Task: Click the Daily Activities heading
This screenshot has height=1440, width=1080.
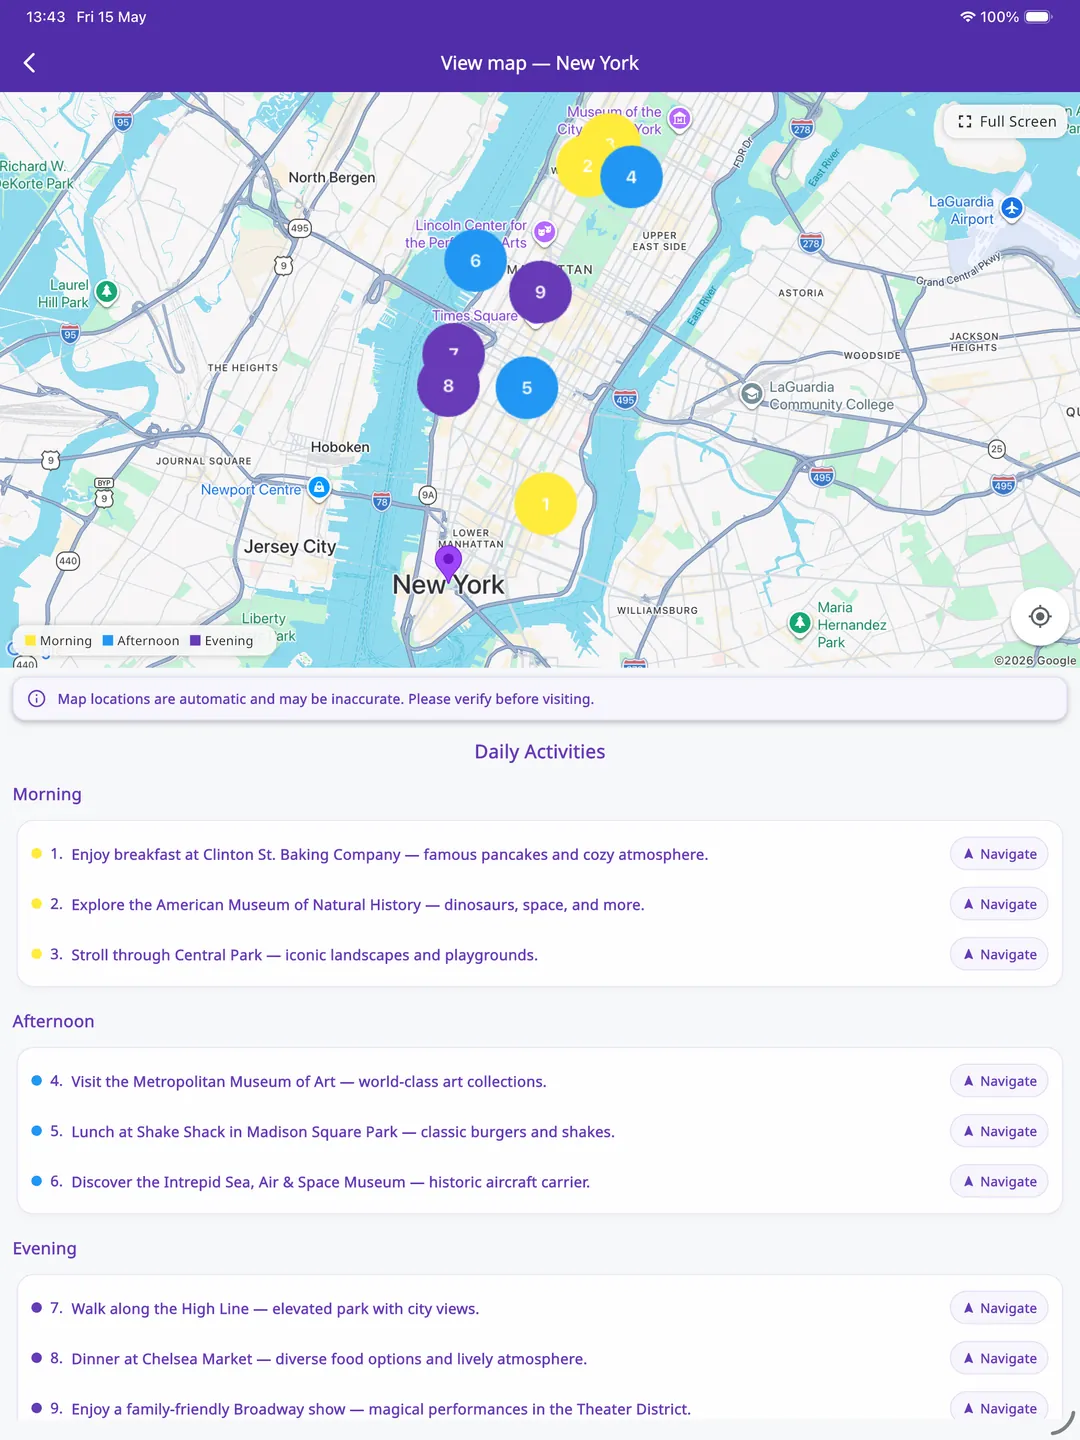Action: pyautogui.click(x=540, y=752)
